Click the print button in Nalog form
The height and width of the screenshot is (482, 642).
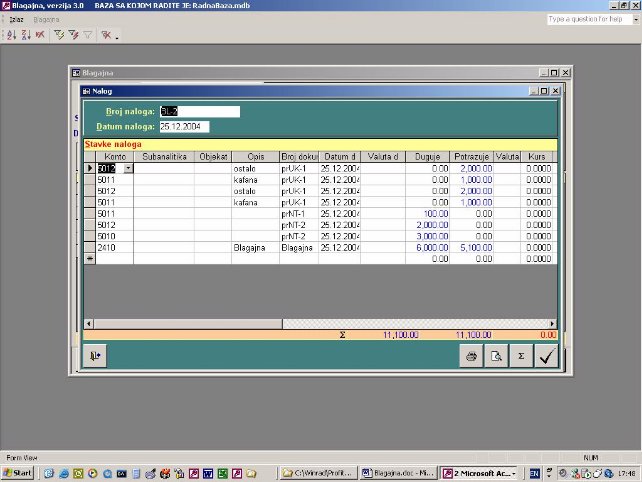[x=471, y=355]
